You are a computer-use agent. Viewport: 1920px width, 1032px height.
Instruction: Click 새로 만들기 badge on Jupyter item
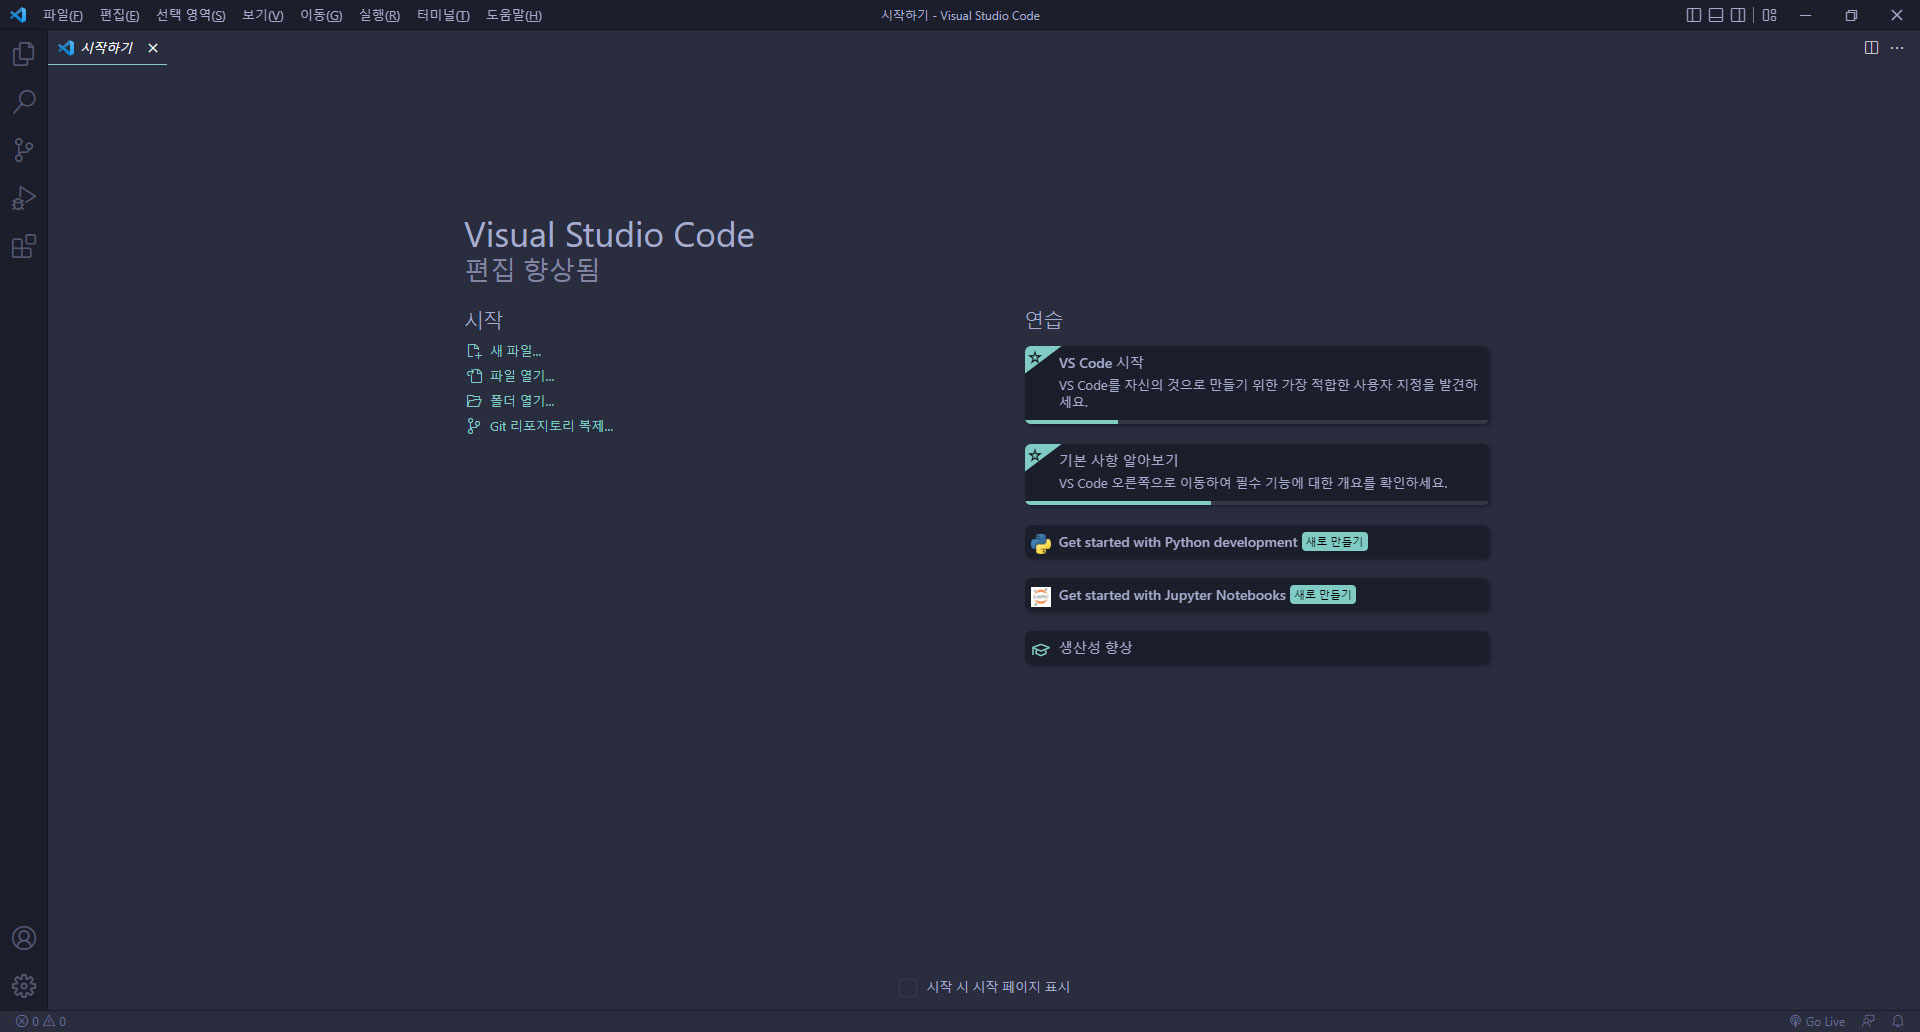(x=1322, y=595)
